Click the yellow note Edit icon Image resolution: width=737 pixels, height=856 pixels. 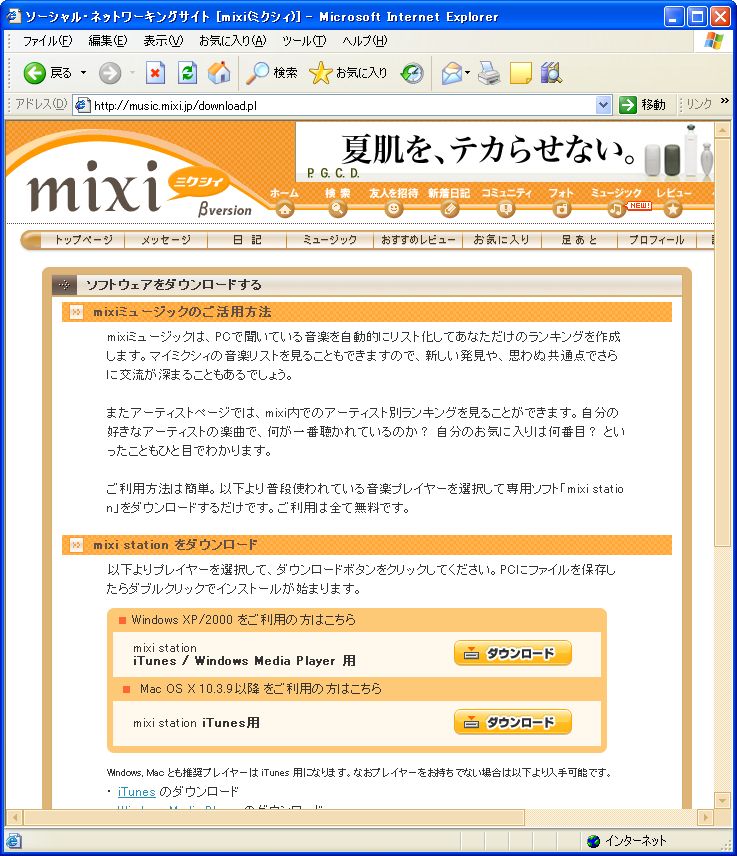click(x=520, y=73)
